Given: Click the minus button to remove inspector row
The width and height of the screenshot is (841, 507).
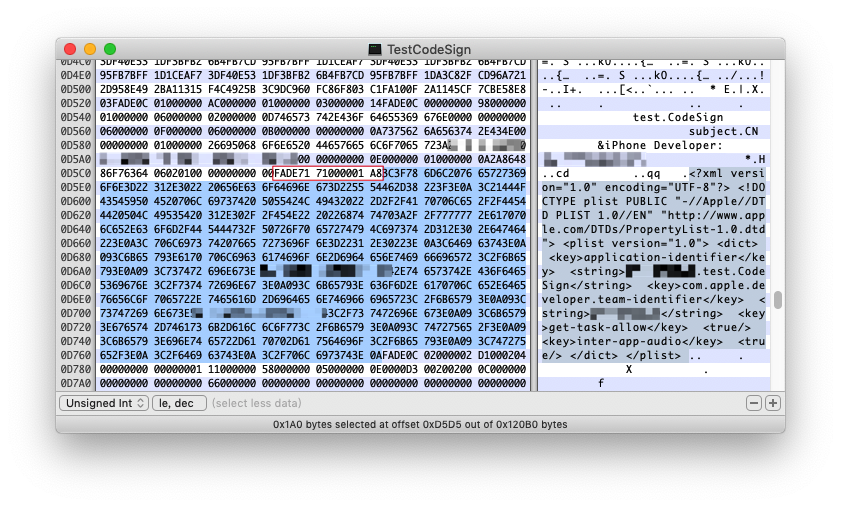Looking at the screenshot, I should coord(754,403).
